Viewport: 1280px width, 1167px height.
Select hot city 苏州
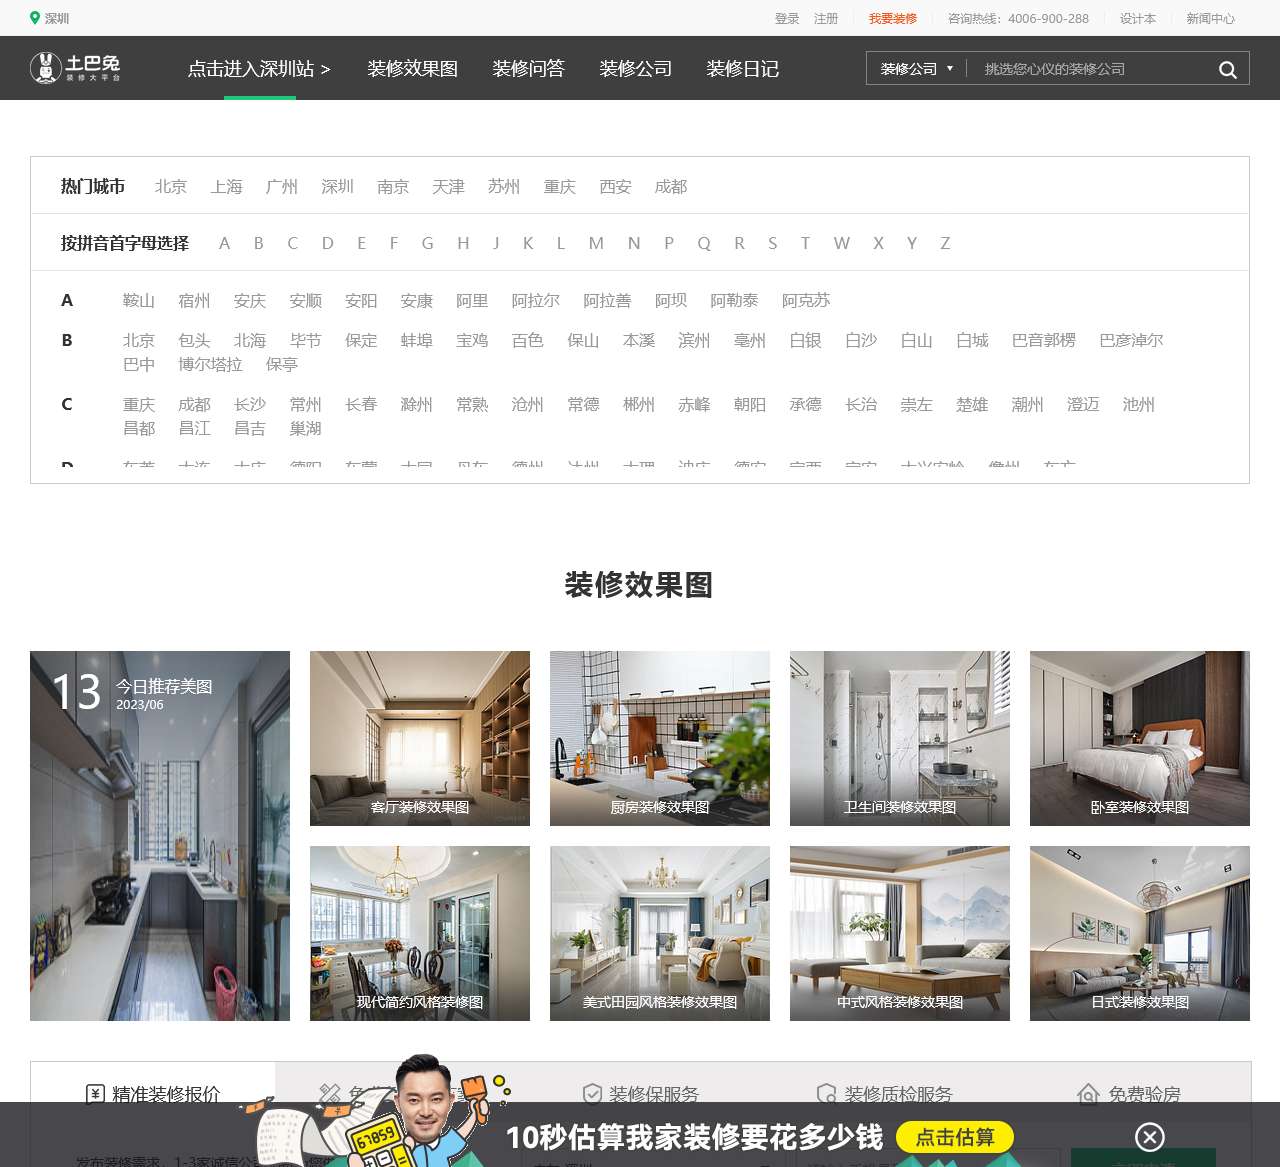[x=504, y=186]
